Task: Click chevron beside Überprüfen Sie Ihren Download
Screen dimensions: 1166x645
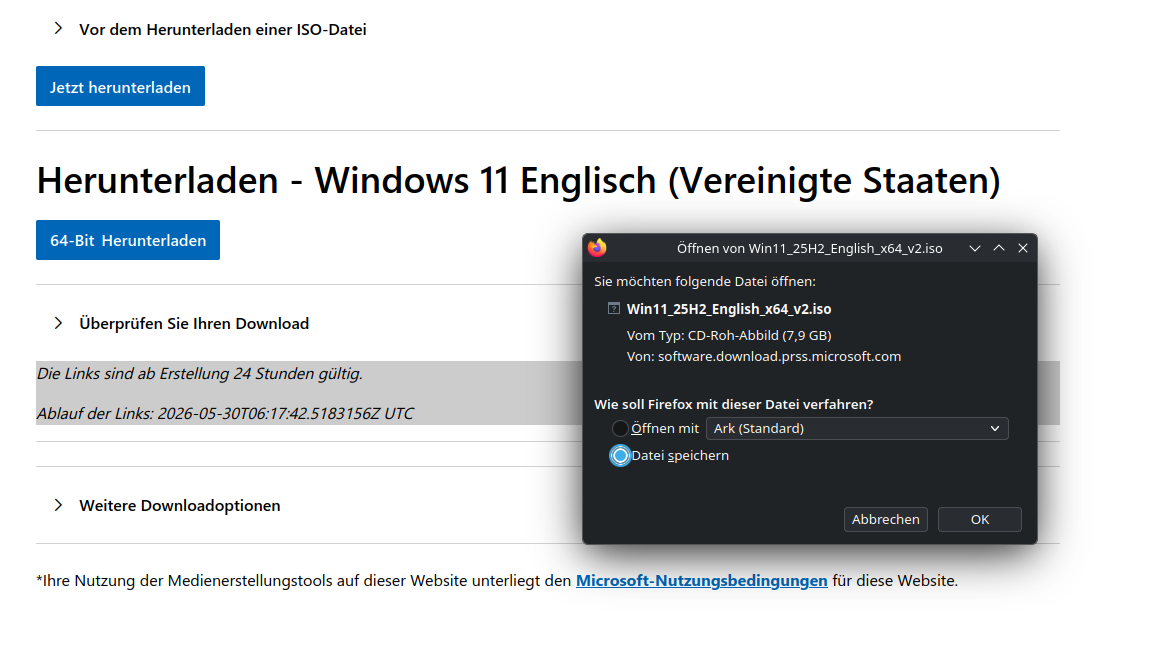Action: click(x=58, y=323)
